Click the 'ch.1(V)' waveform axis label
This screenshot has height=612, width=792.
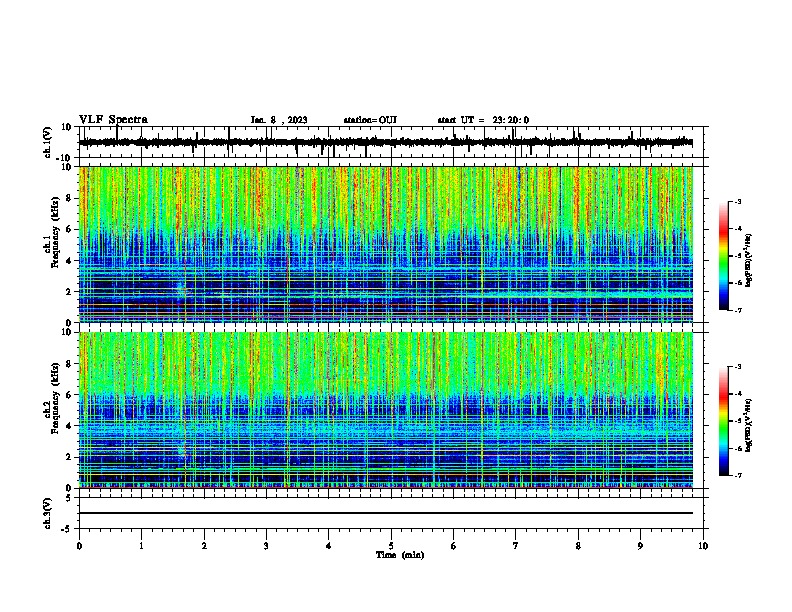tap(48, 142)
